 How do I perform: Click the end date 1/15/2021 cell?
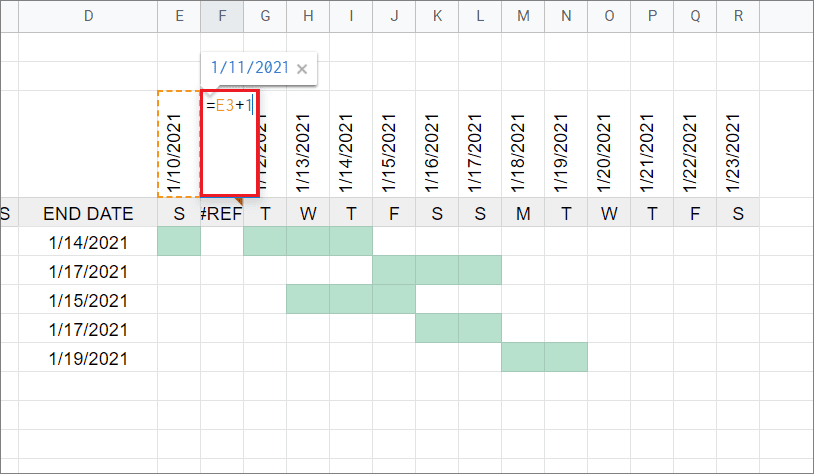click(88, 300)
